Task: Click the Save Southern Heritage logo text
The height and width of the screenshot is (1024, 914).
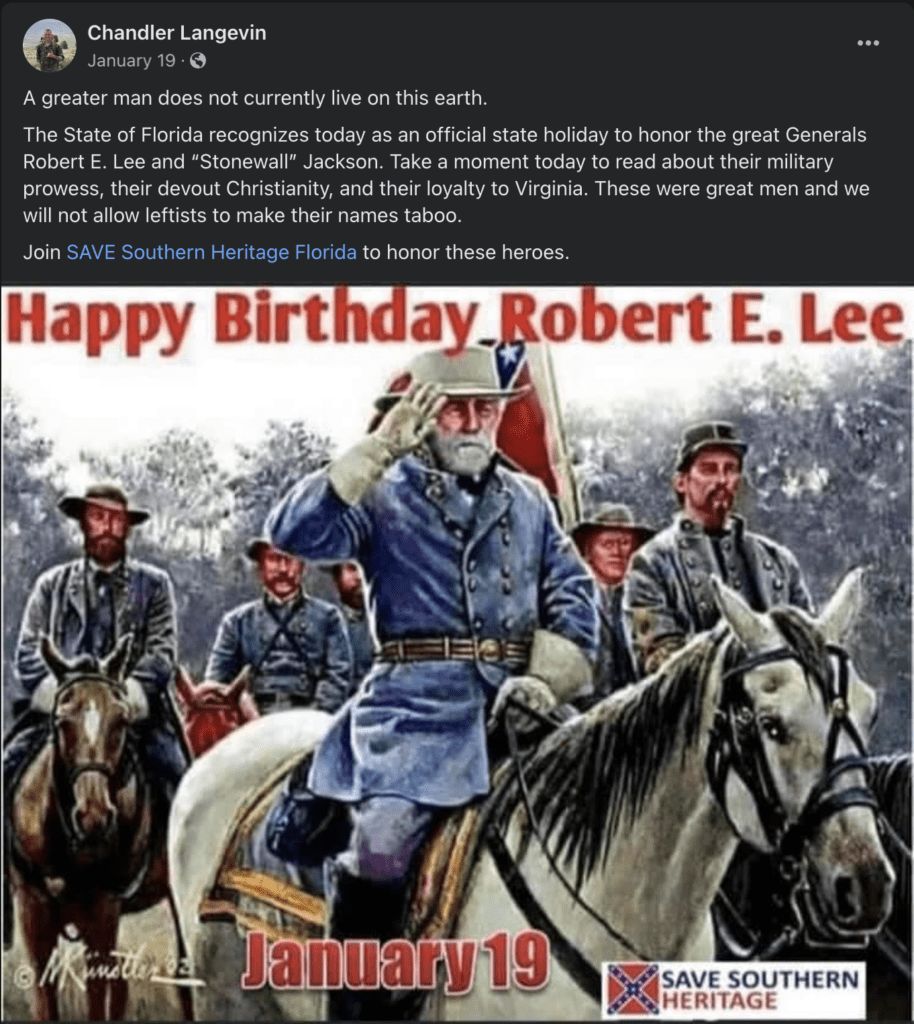Action: point(759,989)
